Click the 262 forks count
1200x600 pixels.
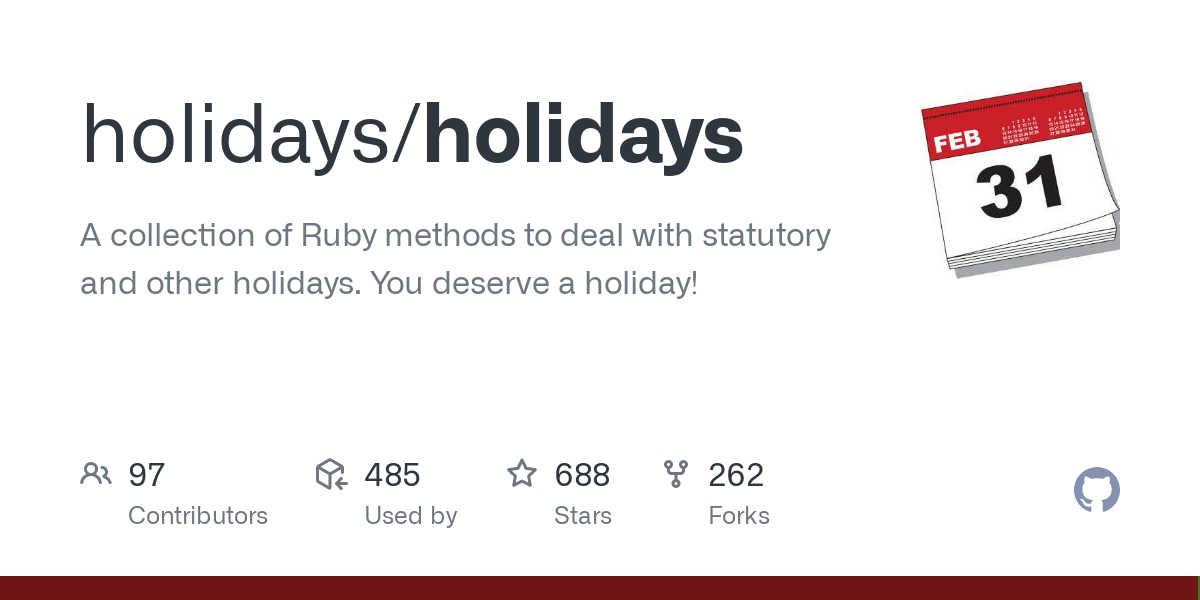(x=736, y=475)
